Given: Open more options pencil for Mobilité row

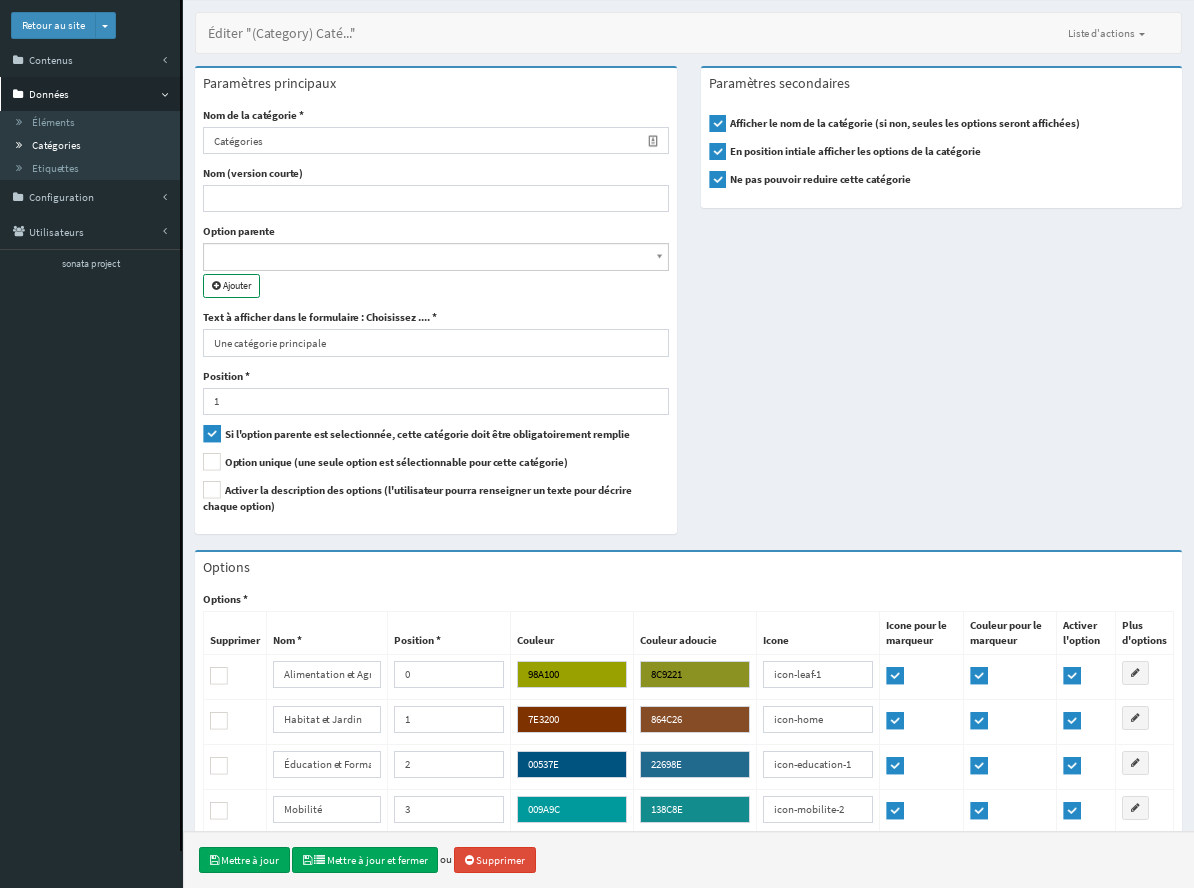Looking at the screenshot, I should click(x=1135, y=808).
